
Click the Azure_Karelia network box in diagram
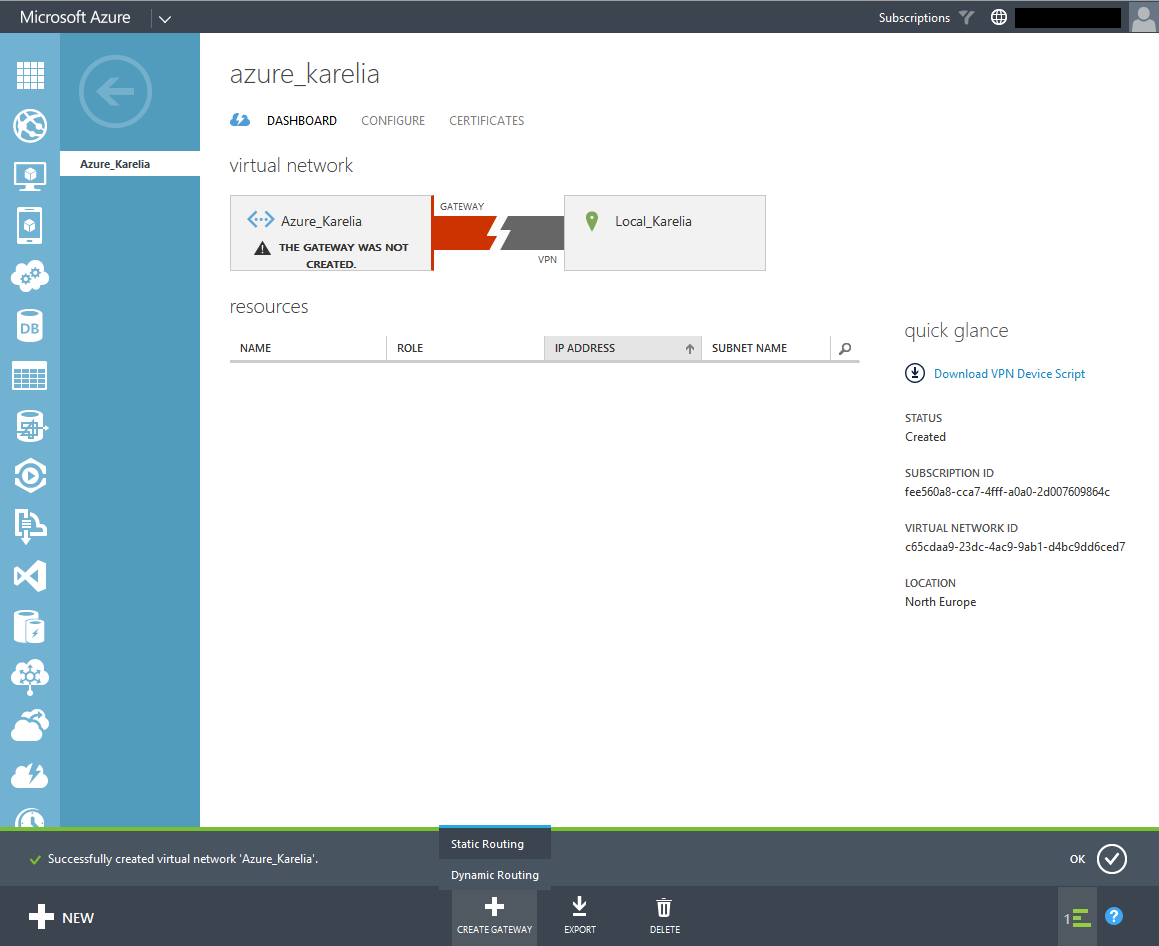click(330, 233)
